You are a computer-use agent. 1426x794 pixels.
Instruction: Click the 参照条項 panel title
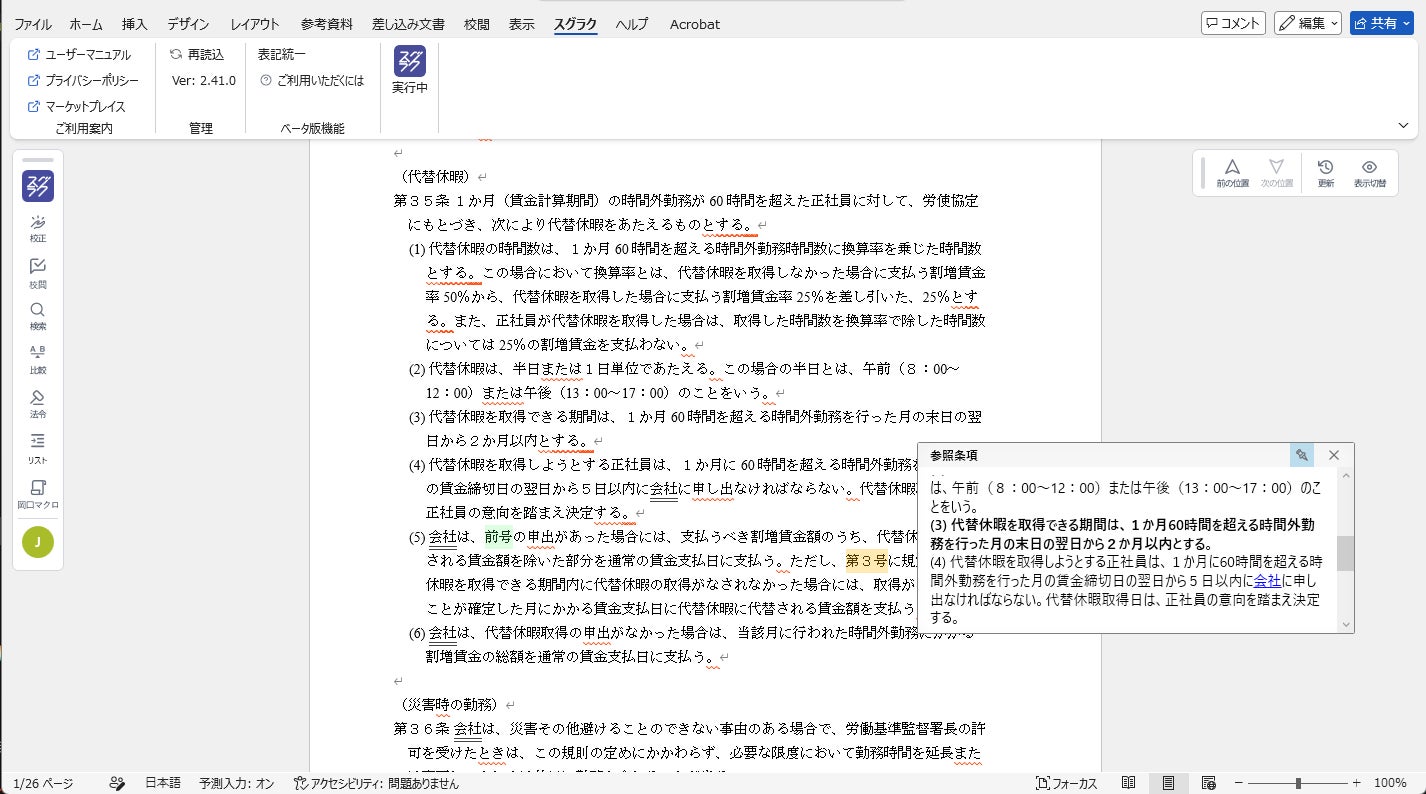pos(953,455)
